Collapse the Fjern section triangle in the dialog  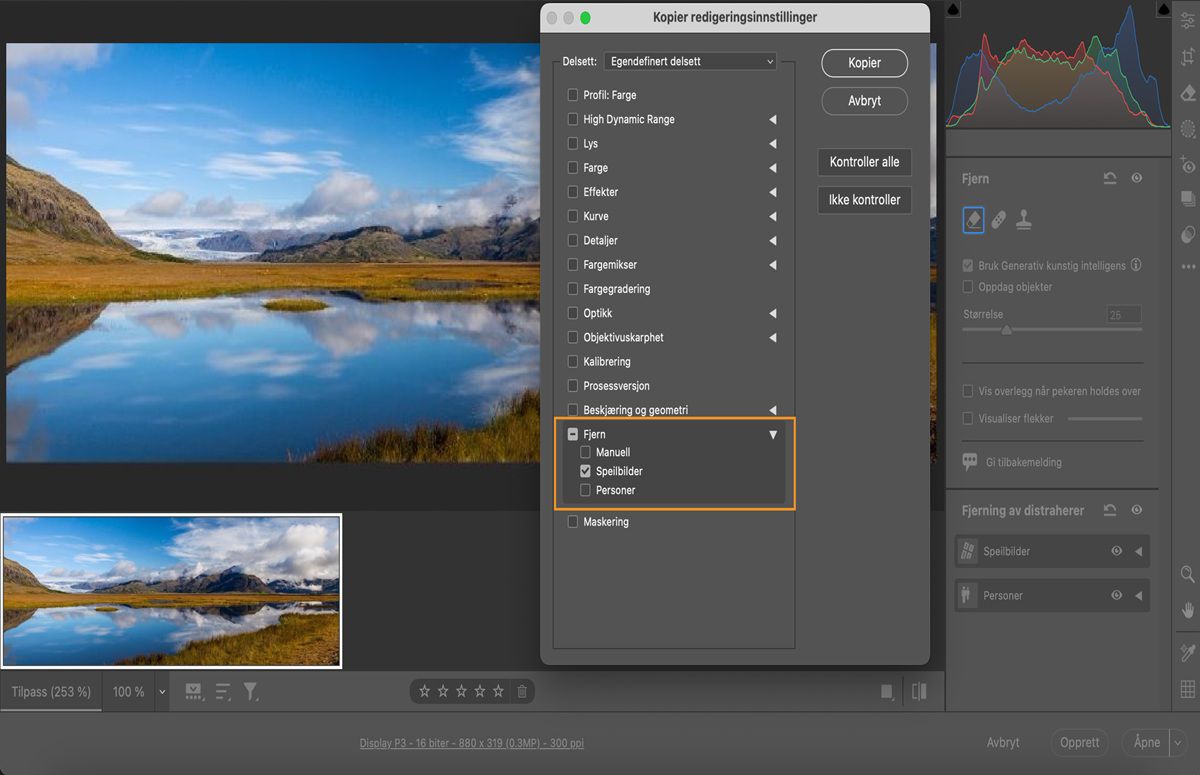tap(773, 435)
